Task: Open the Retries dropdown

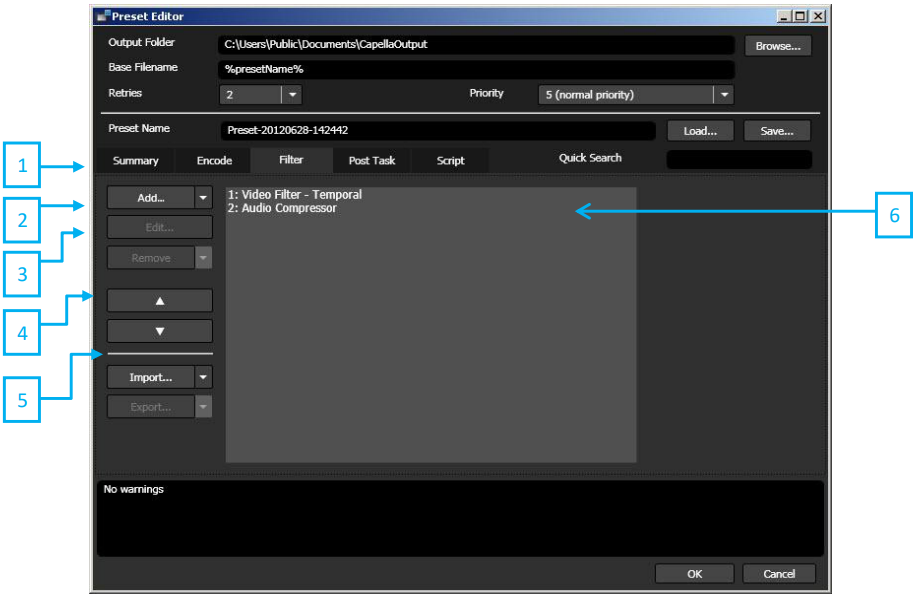Action: (x=291, y=93)
